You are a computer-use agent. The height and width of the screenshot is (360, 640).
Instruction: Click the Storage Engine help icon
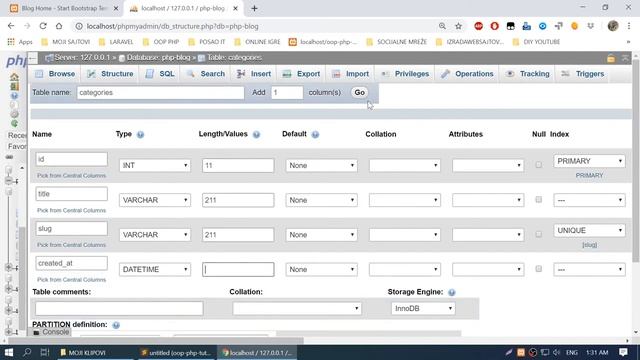(x=451, y=292)
